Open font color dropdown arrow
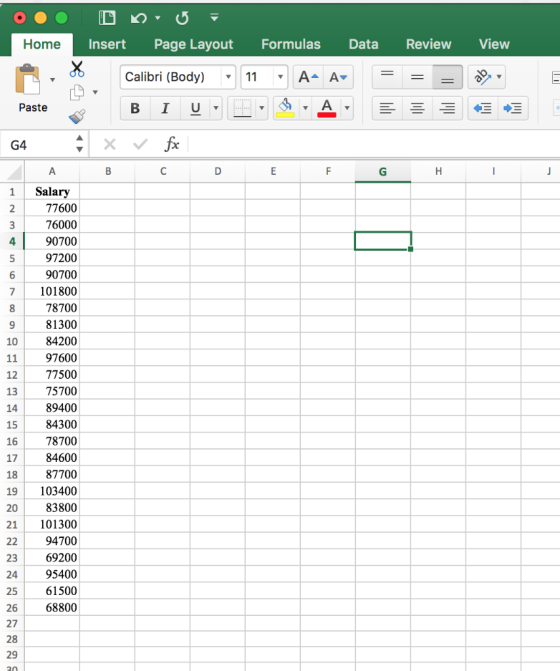Viewport: 560px width, 671px height. [347, 108]
